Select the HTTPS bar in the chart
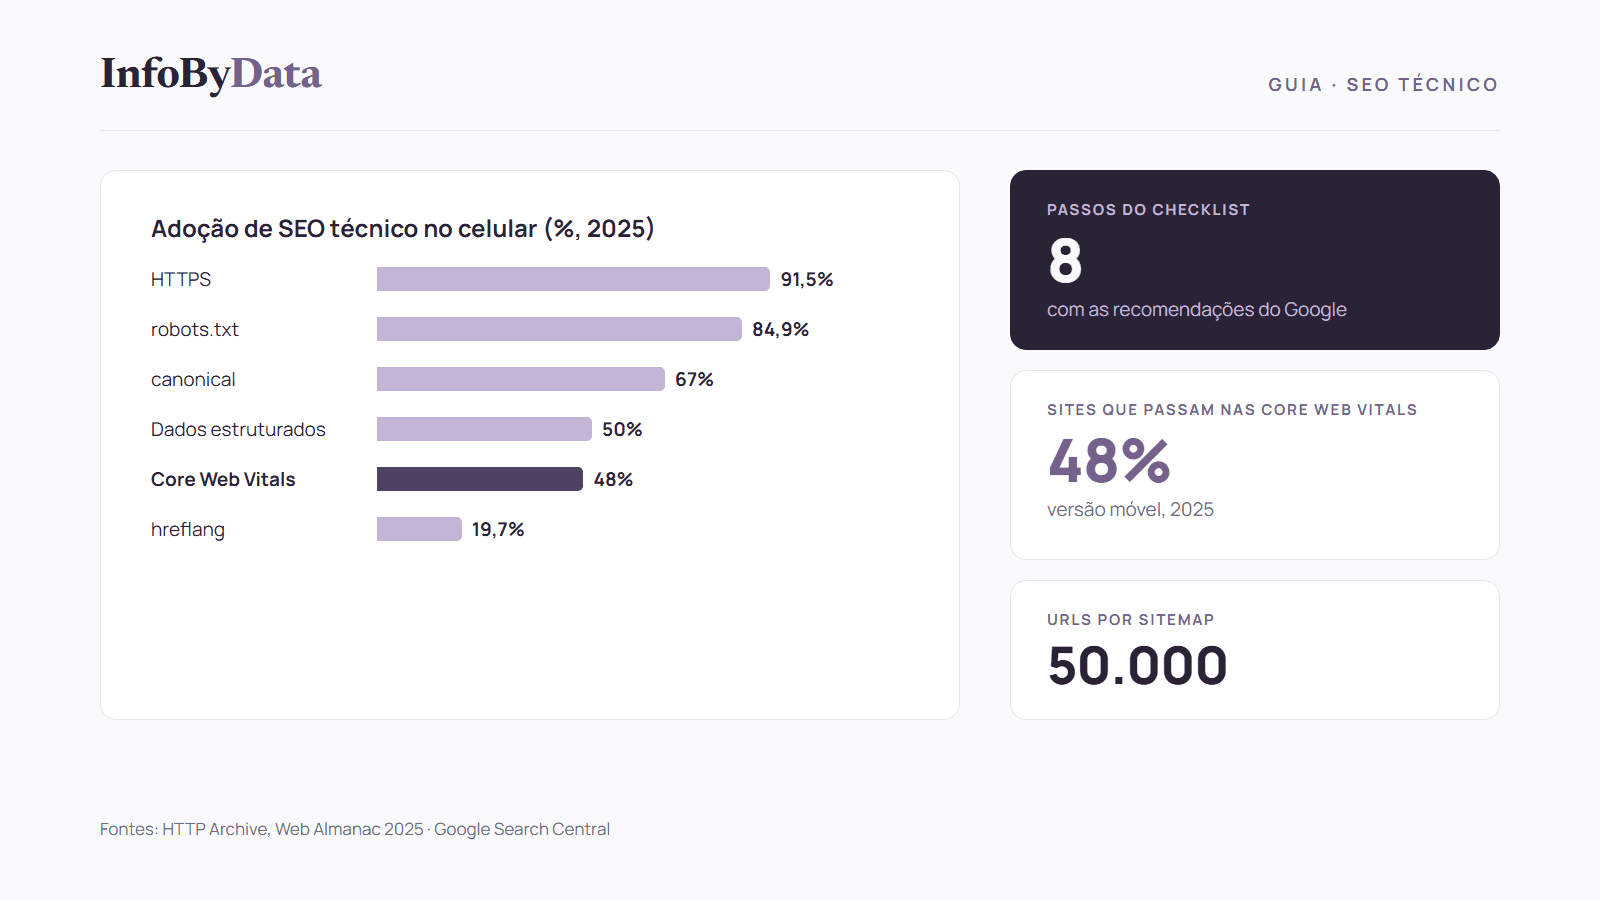The height and width of the screenshot is (900, 1600). click(573, 279)
